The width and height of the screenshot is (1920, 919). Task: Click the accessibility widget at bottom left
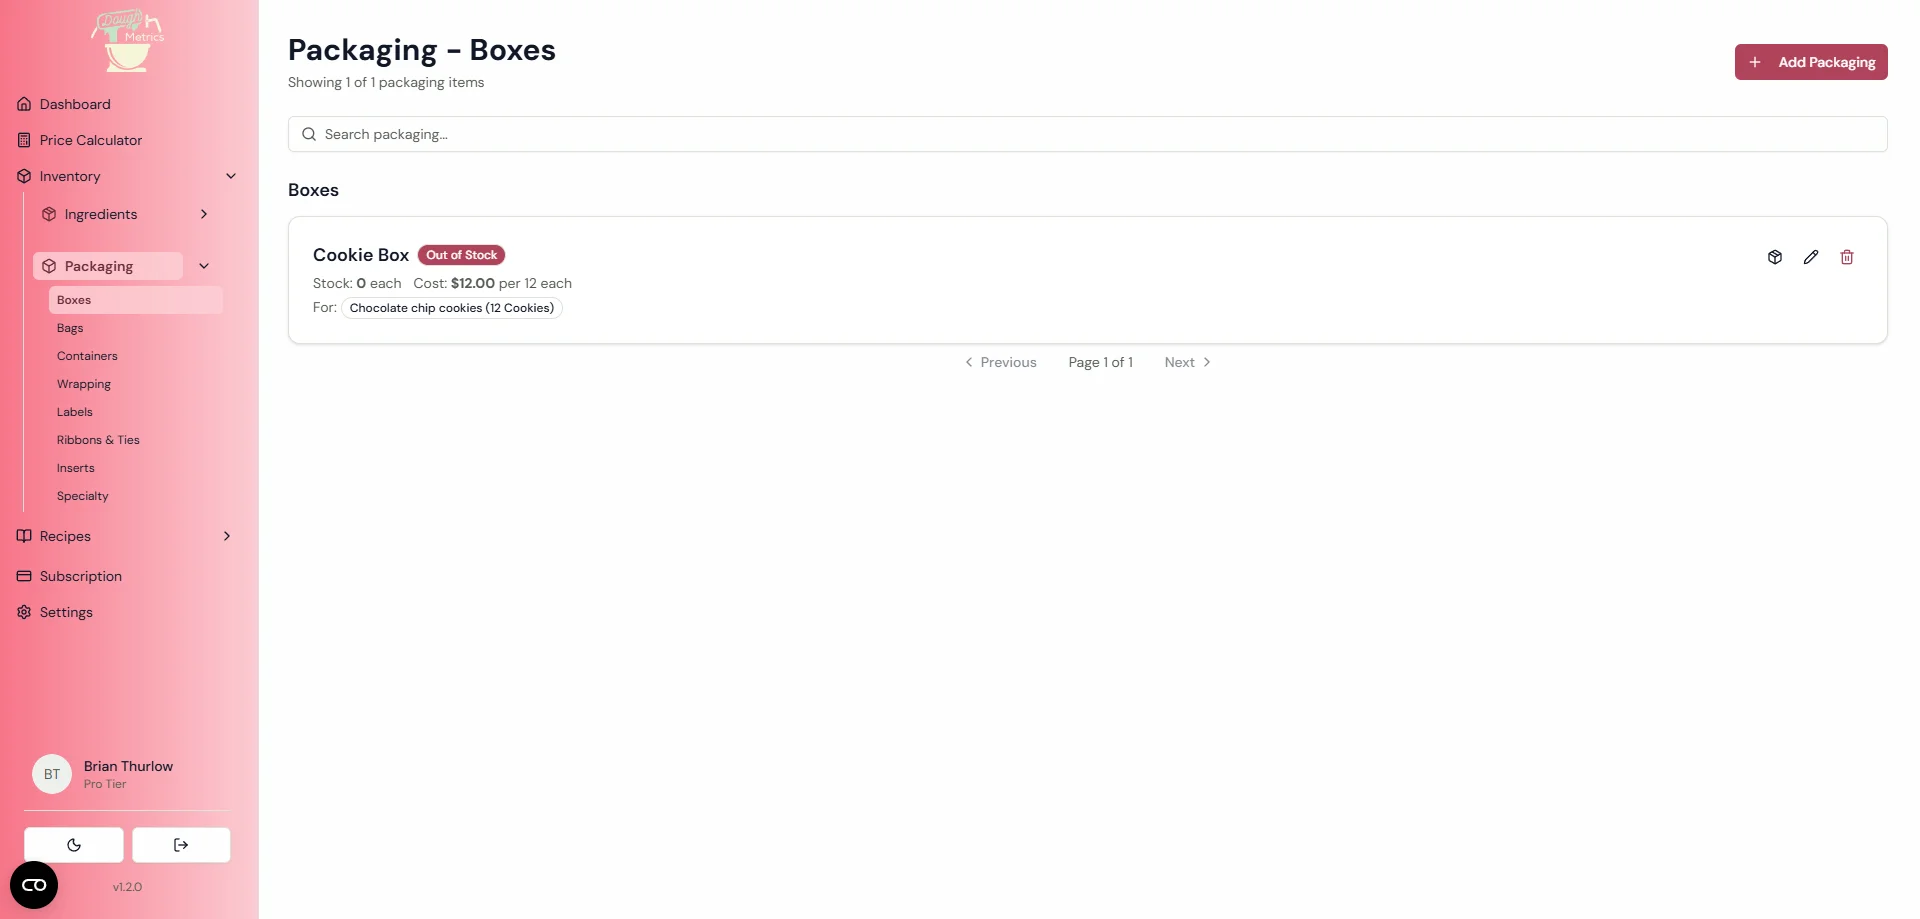(33, 884)
